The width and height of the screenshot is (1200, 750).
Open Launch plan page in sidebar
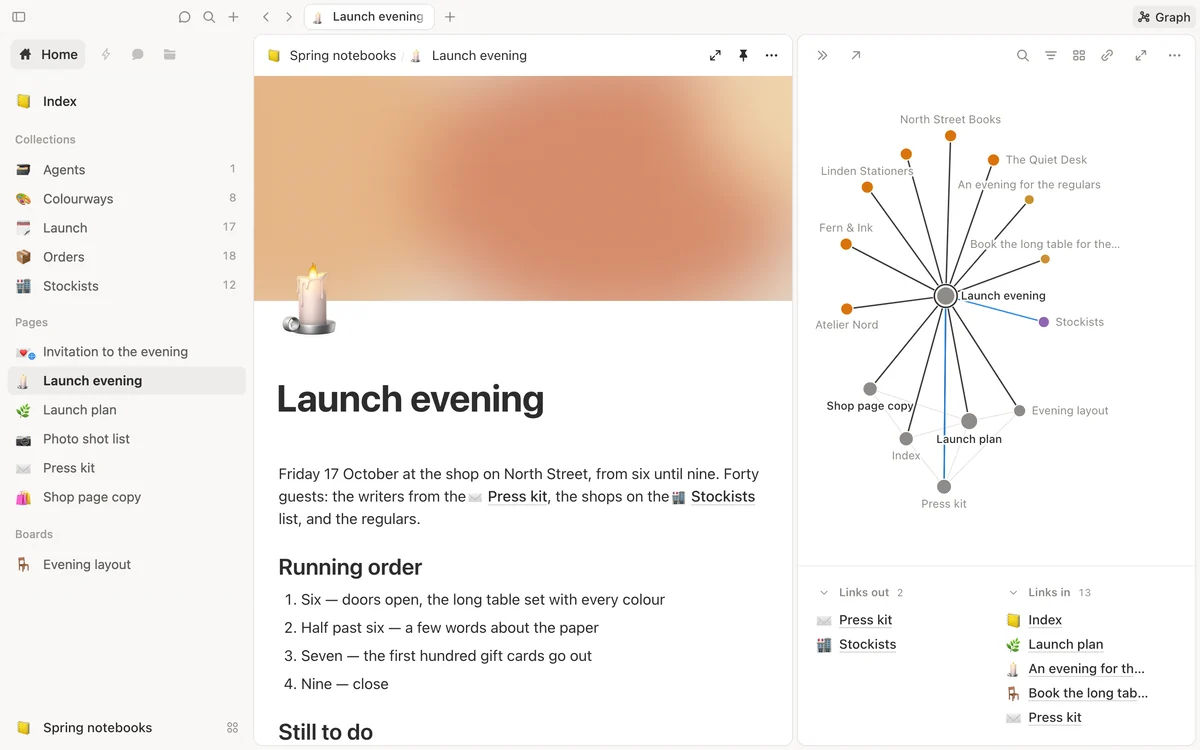(x=127, y=410)
